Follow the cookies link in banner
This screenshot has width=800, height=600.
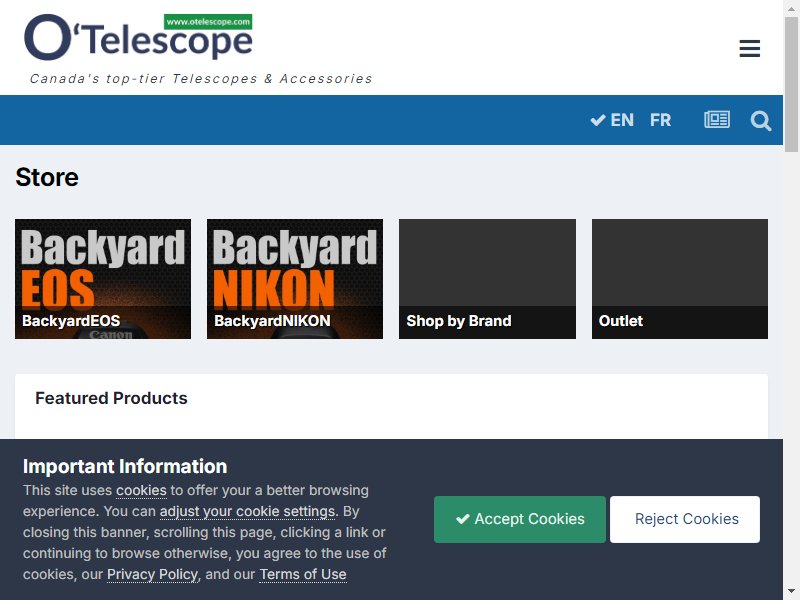(x=141, y=490)
